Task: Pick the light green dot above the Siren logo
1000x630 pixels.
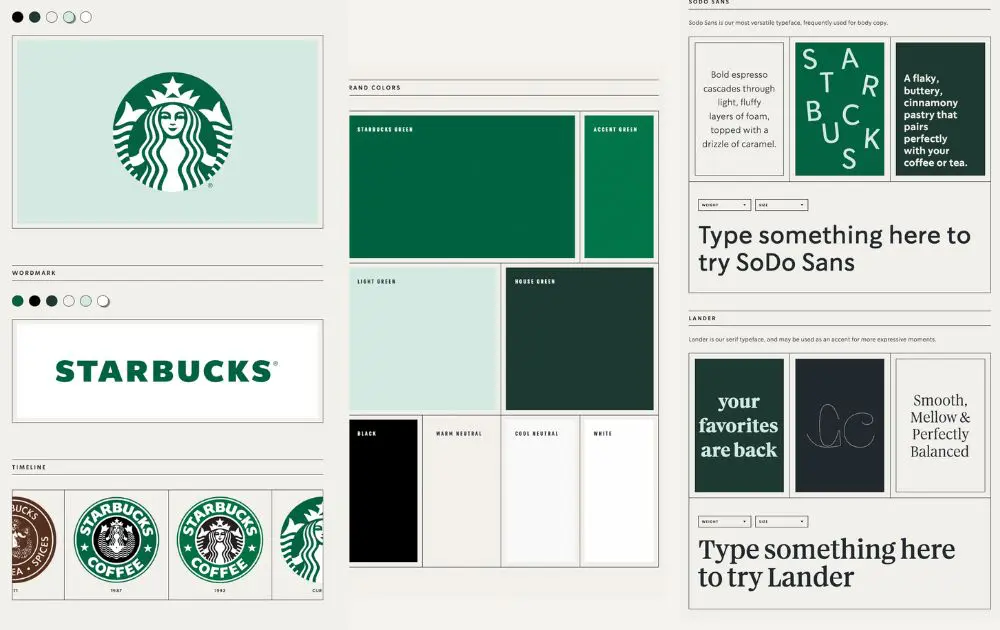Action: [x=68, y=17]
